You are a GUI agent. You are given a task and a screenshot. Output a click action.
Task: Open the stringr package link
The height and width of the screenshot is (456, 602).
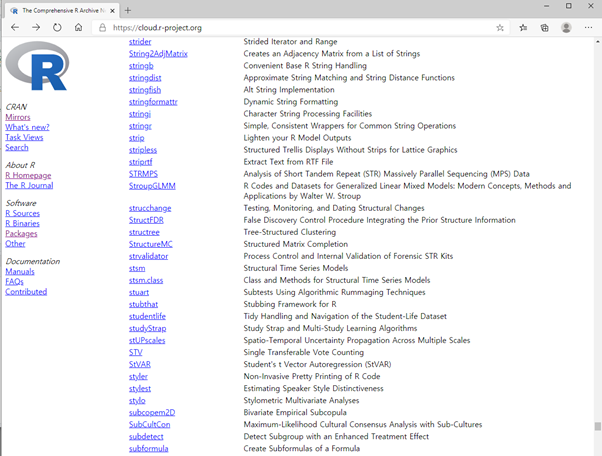(x=141, y=126)
